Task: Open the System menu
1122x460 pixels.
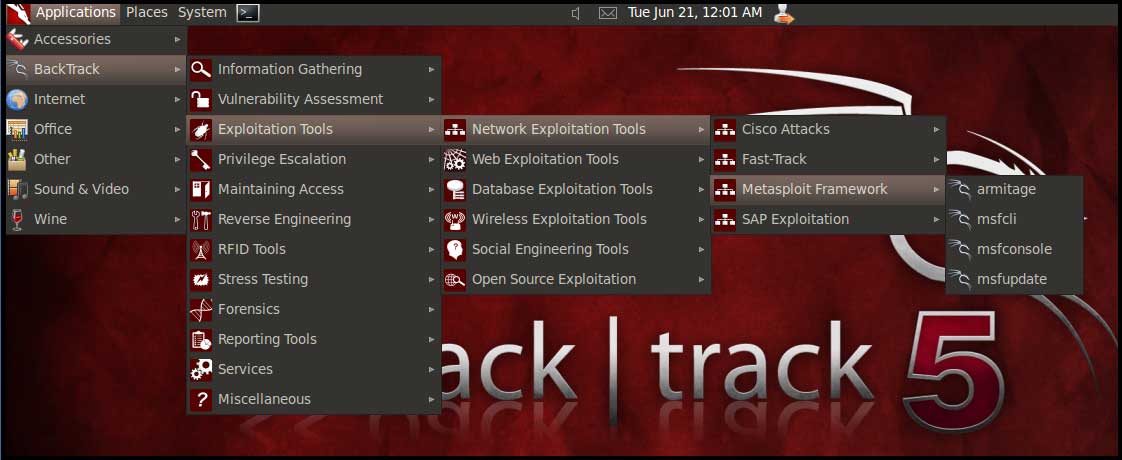Action: coord(202,13)
